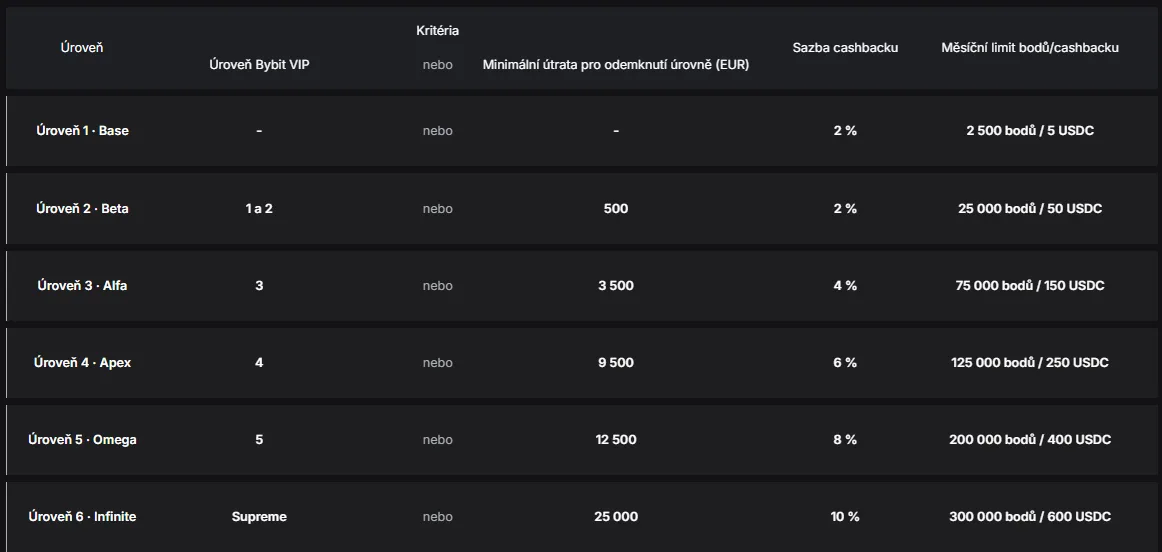Click the Supreme VIP level cell
Image resolution: width=1162 pixels, height=552 pixels.
point(259,516)
